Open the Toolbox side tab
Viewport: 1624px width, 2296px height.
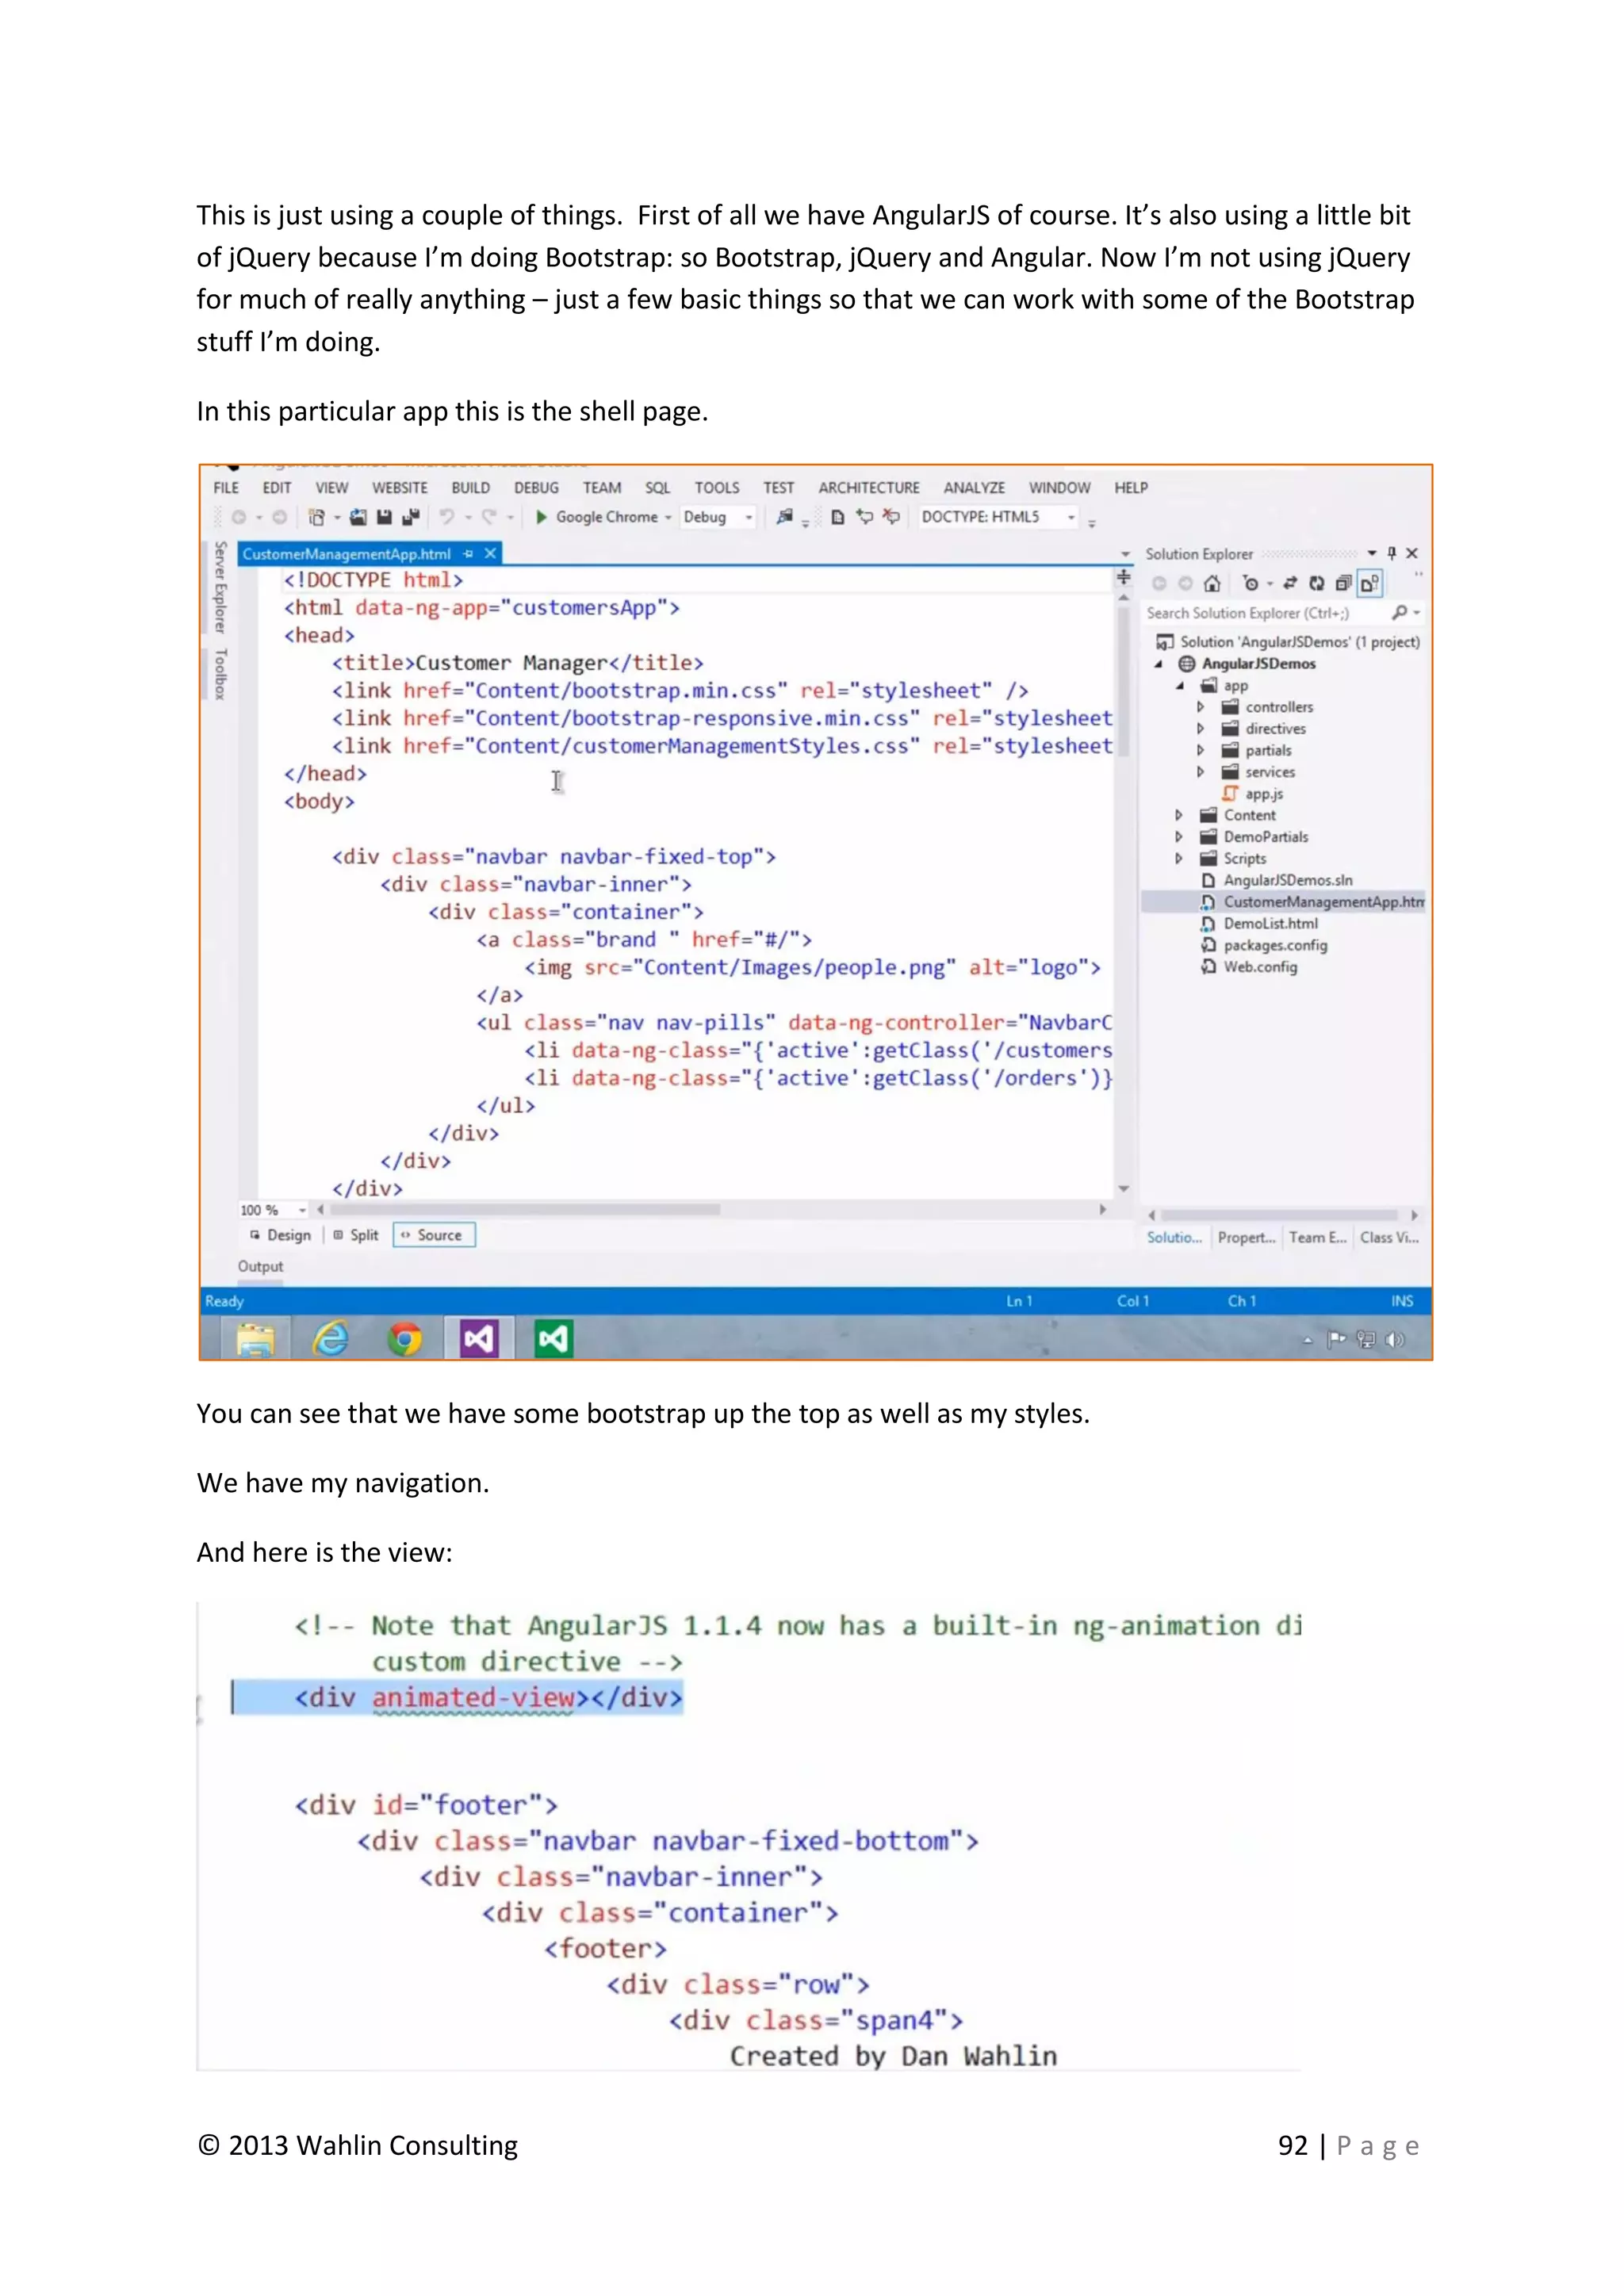(x=221, y=674)
